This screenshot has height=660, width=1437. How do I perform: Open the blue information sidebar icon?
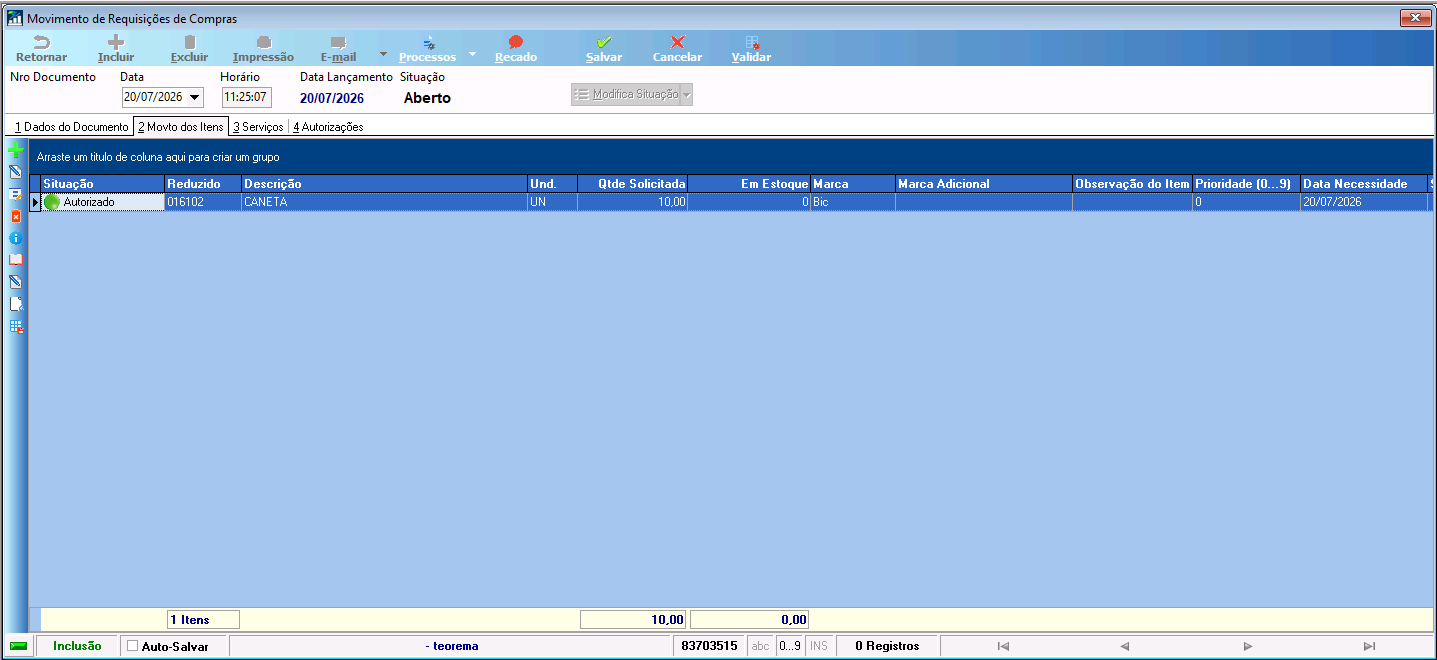tap(15, 238)
